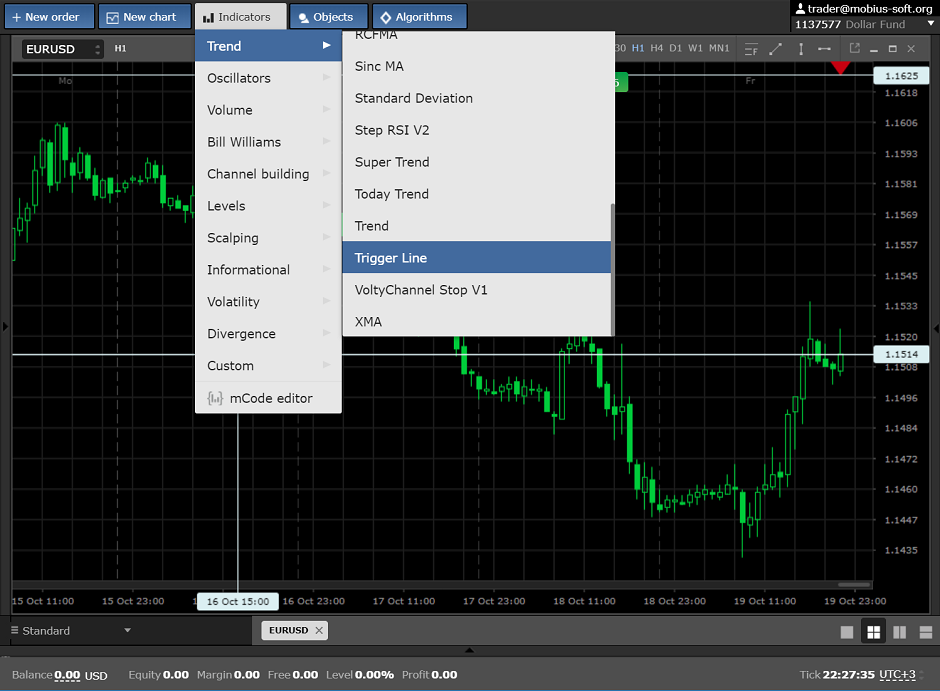
Task: Switch to the H4 timeframe
Action: (657, 48)
